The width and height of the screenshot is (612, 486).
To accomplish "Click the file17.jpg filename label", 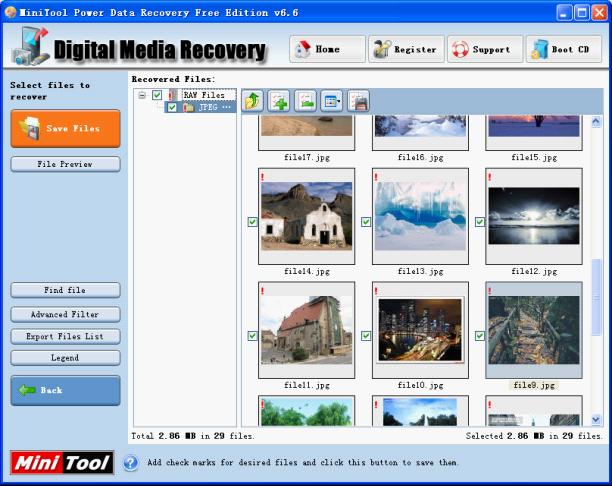I will coord(307,157).
